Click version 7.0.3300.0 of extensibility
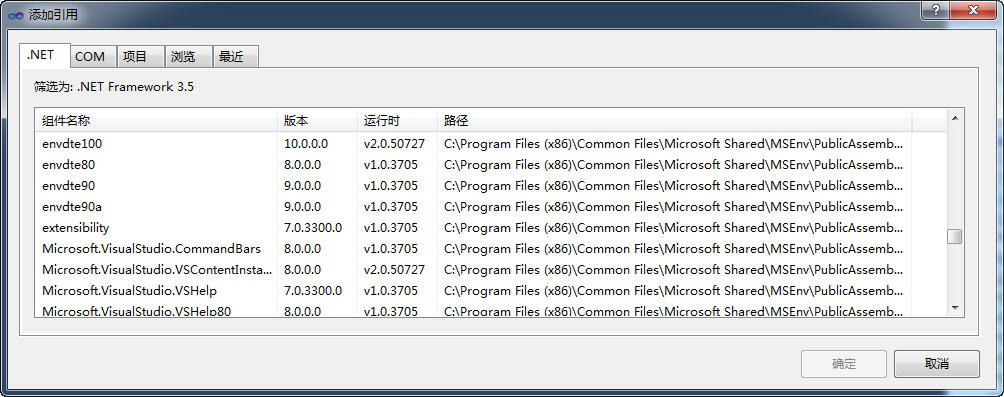 click(313, 228)
